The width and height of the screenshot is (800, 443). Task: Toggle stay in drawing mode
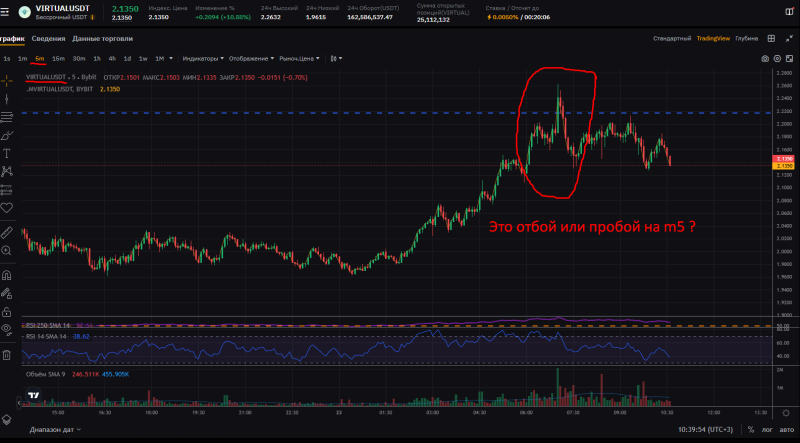tap(7, 293)
